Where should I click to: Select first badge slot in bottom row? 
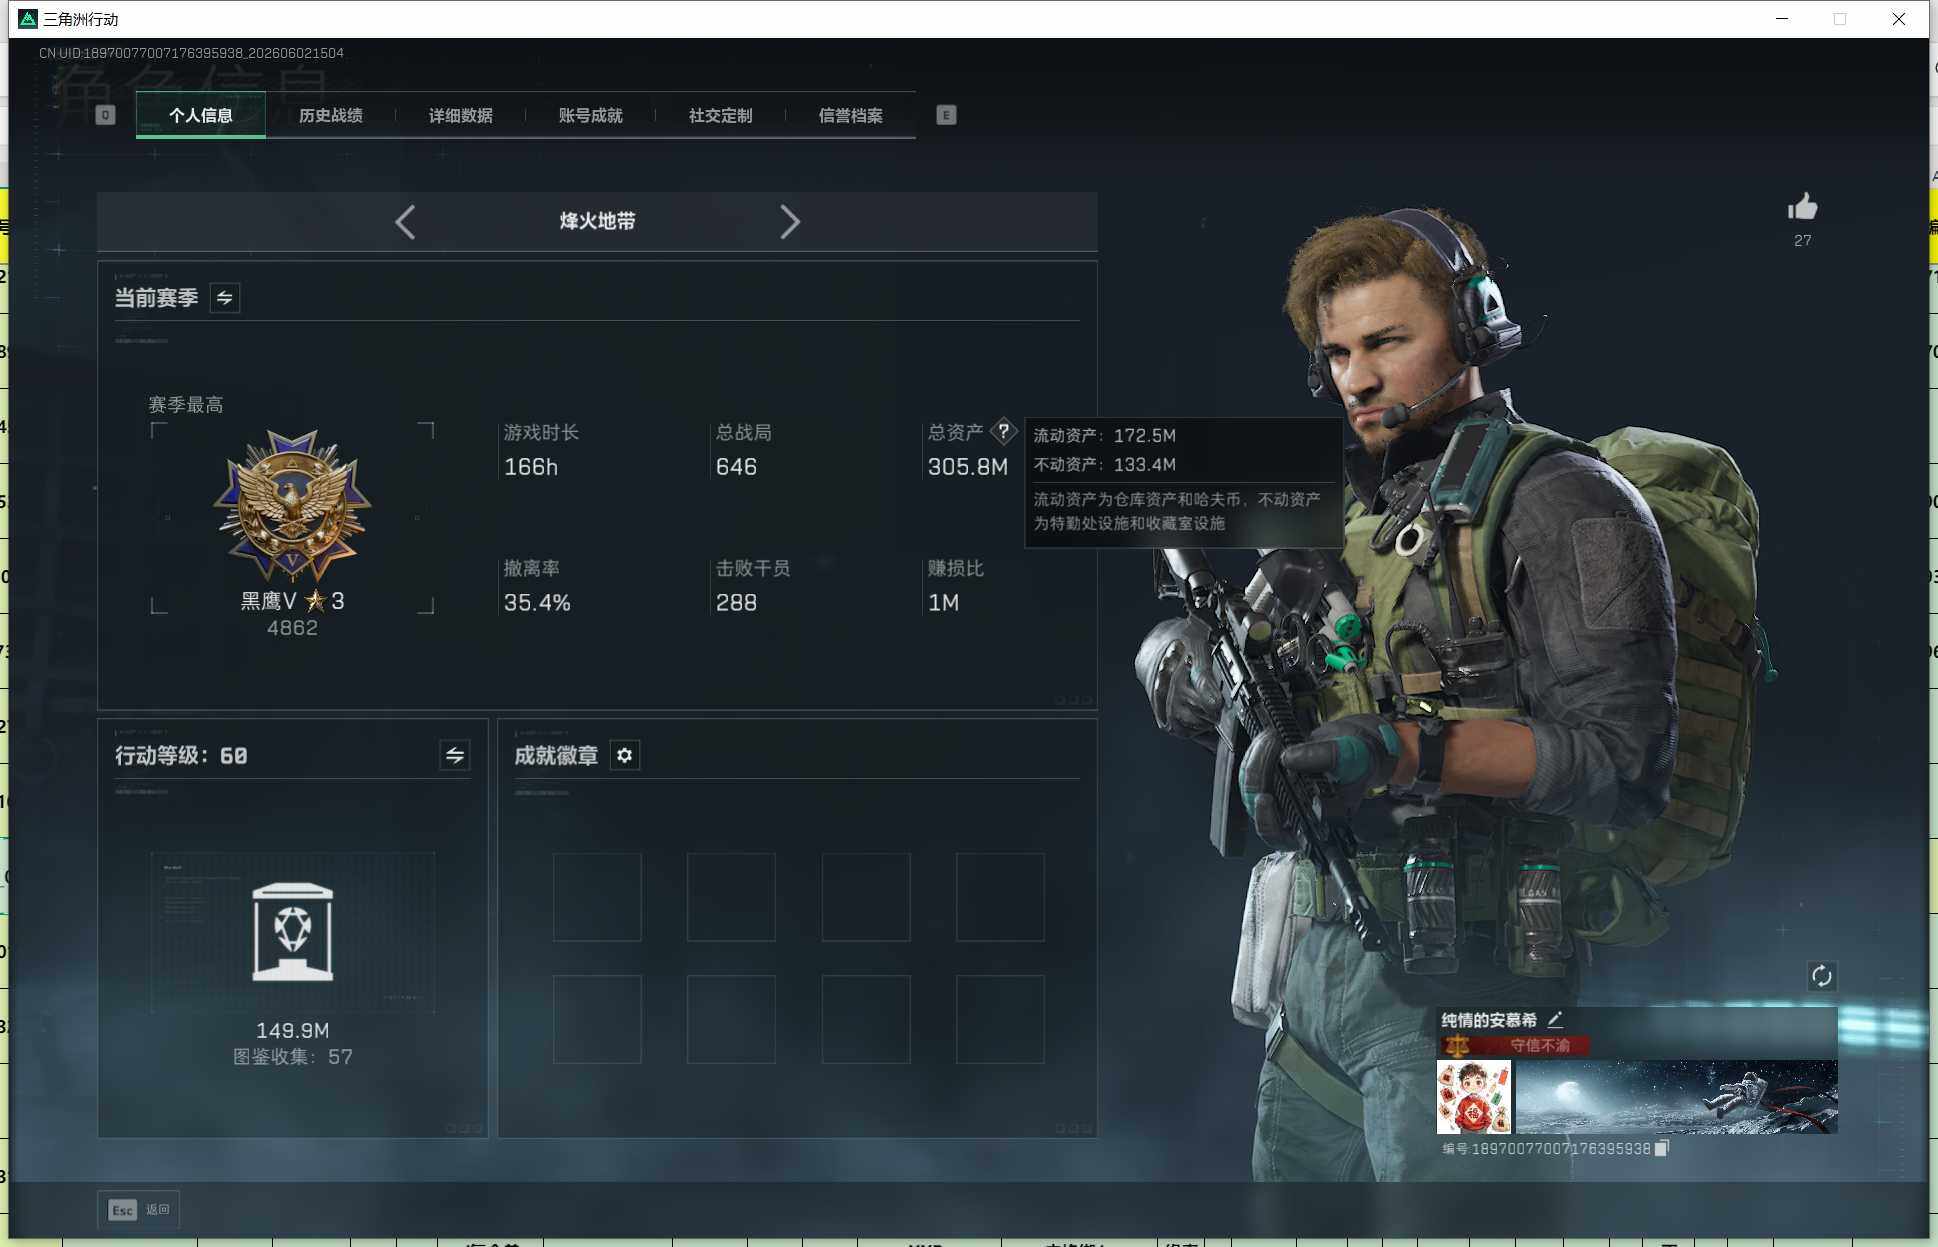click(x=597, y=1019)
